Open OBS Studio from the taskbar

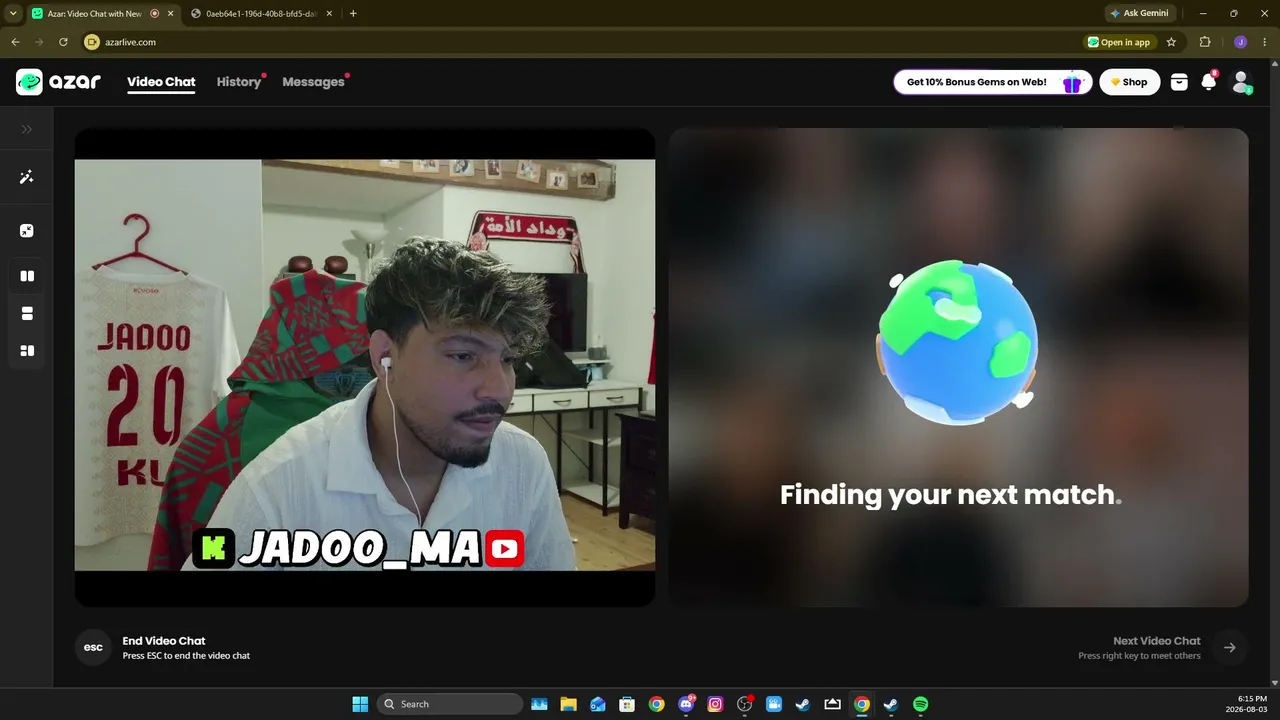pyautogui.click(x=744, y=704)
